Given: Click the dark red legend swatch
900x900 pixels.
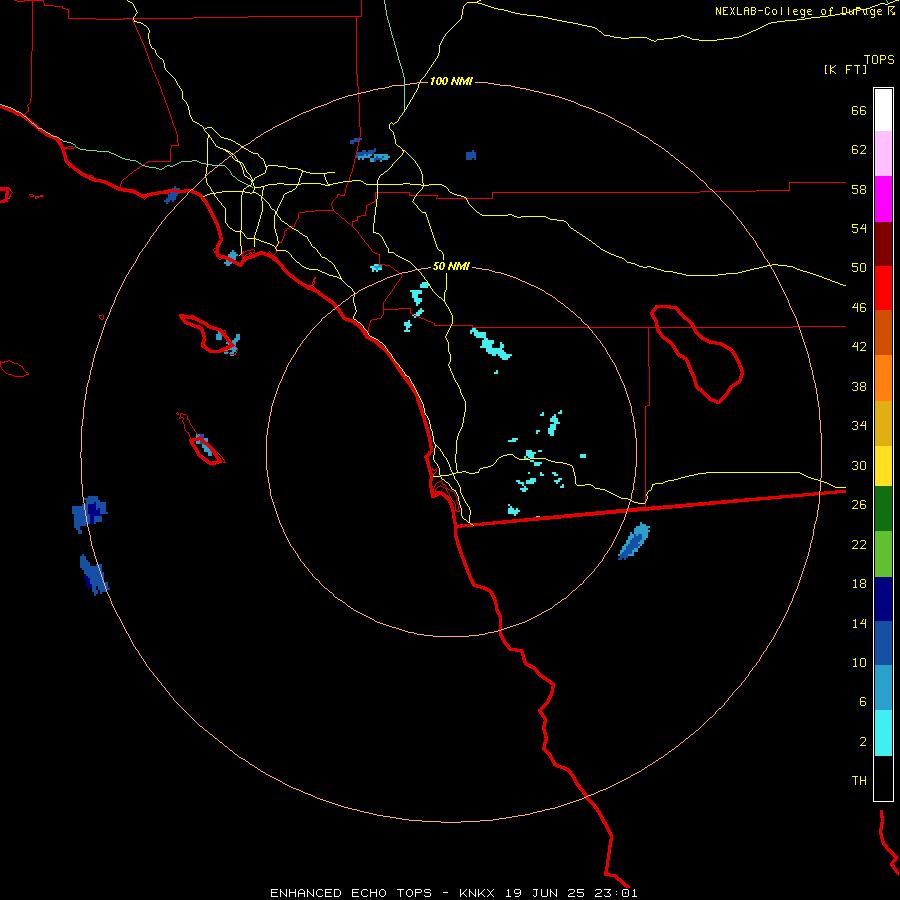Looking at the screenshot, I should 883,244.
